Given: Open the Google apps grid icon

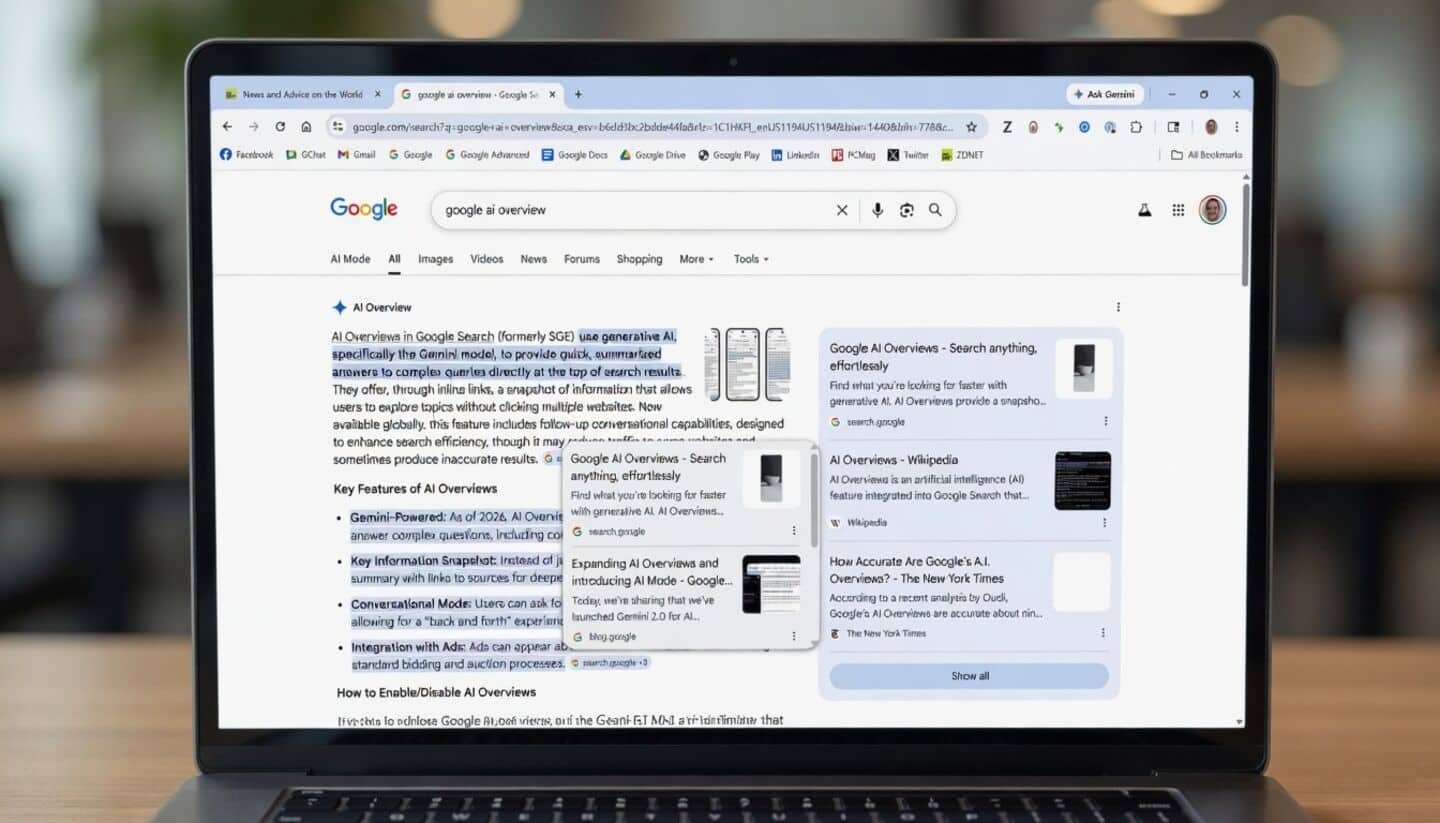Looking at the screenshot, I should [x=1178, y=210].
